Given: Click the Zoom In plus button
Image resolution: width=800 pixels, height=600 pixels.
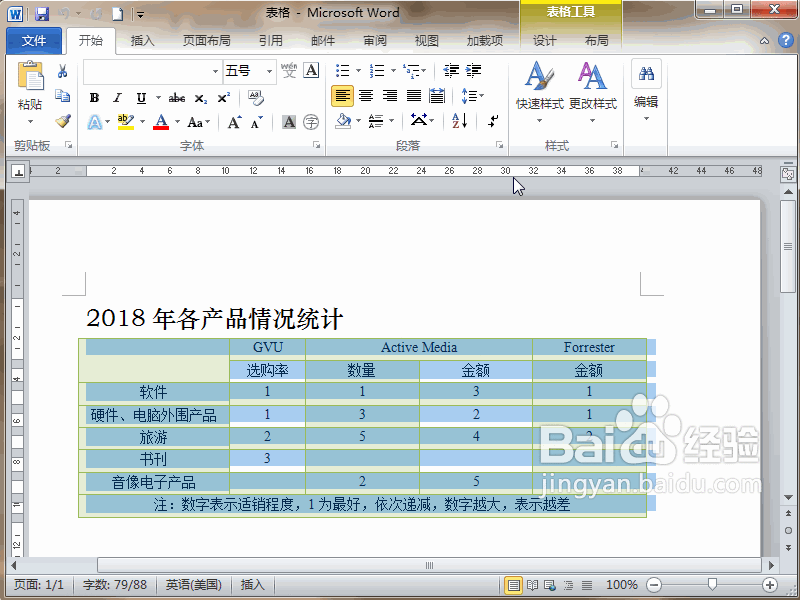Looking at the screenshot, I should coord(769,585).
